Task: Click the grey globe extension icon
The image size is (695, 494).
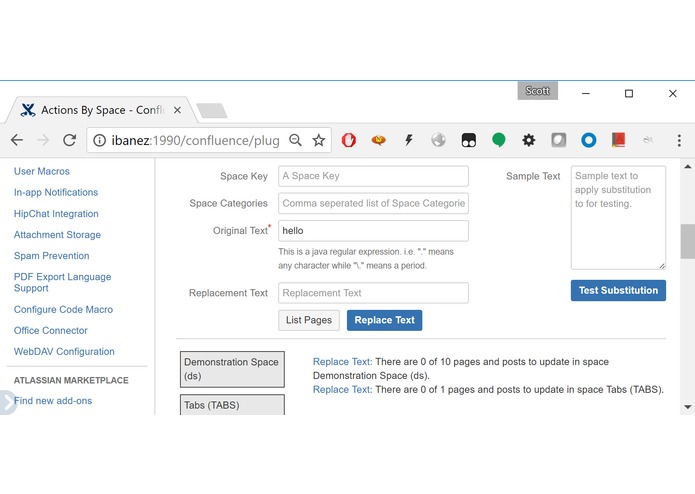Action: (x=438, y=140)
